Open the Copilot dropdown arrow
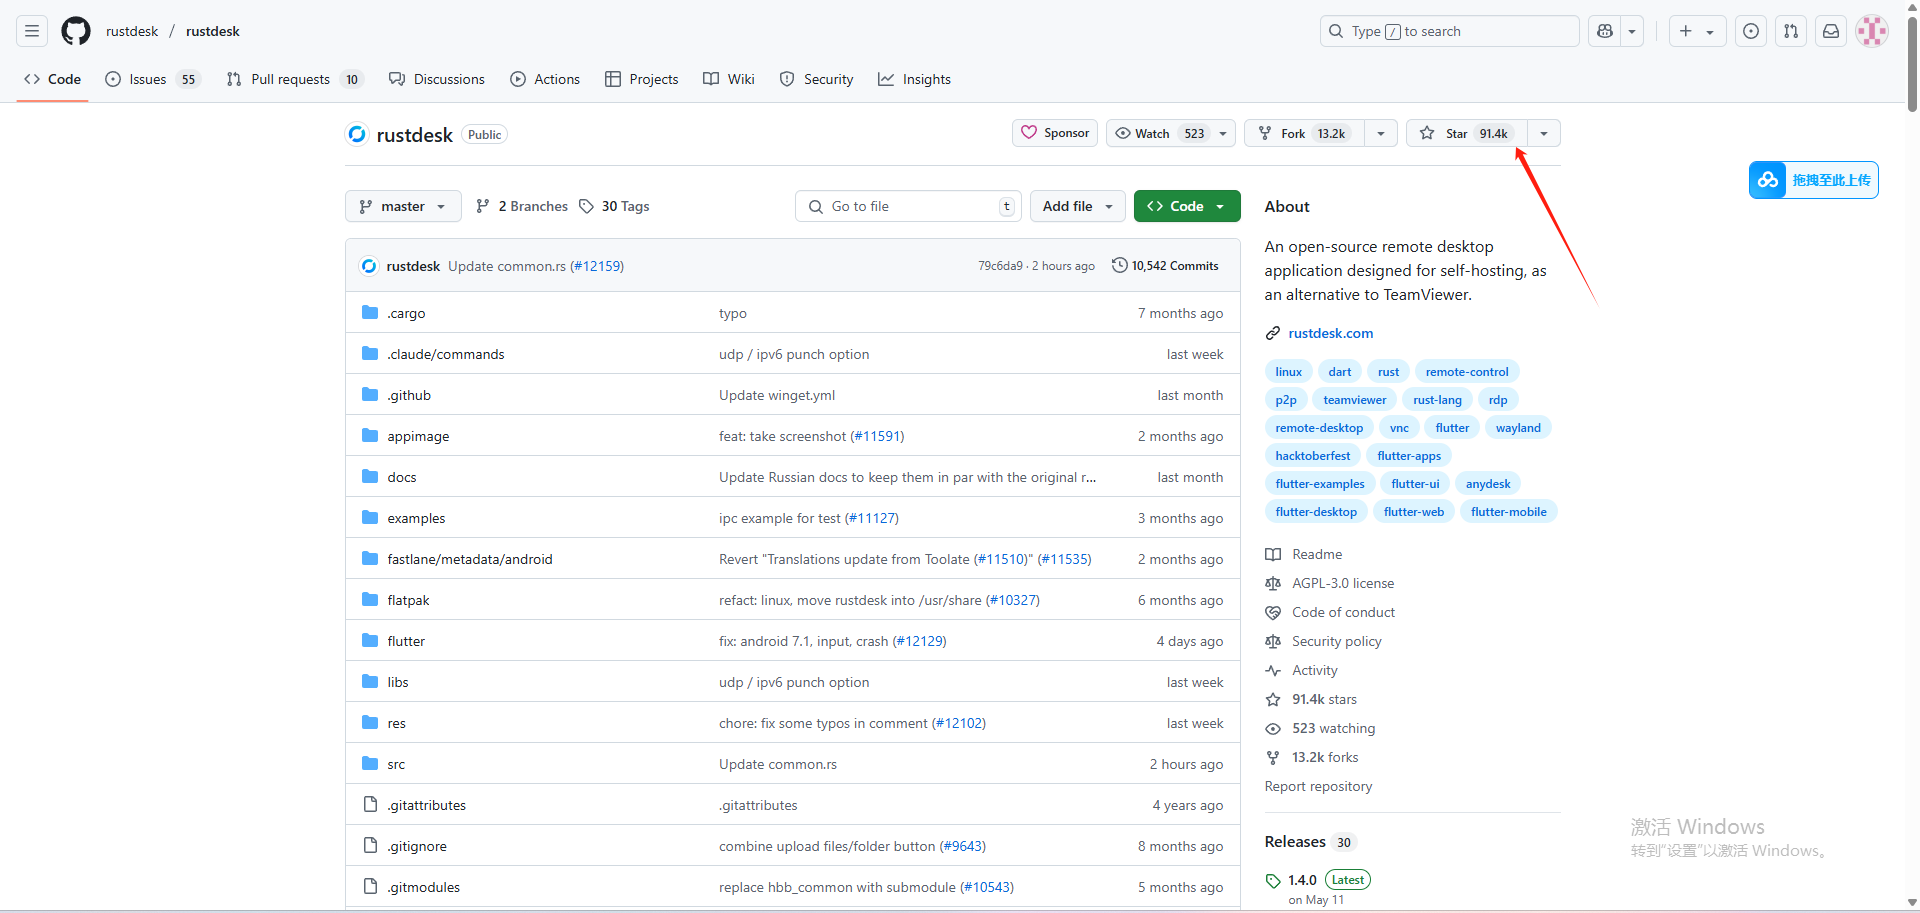The image size is (1920, 913). [1632, 31]
